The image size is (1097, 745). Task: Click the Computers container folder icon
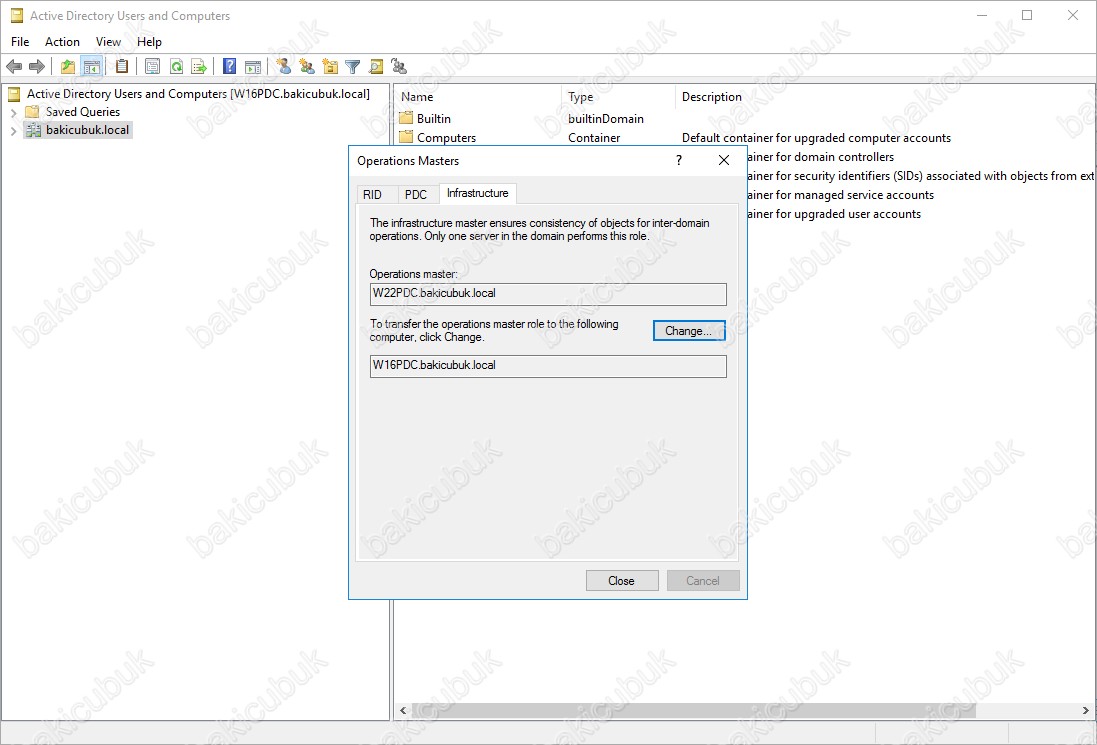406,137
